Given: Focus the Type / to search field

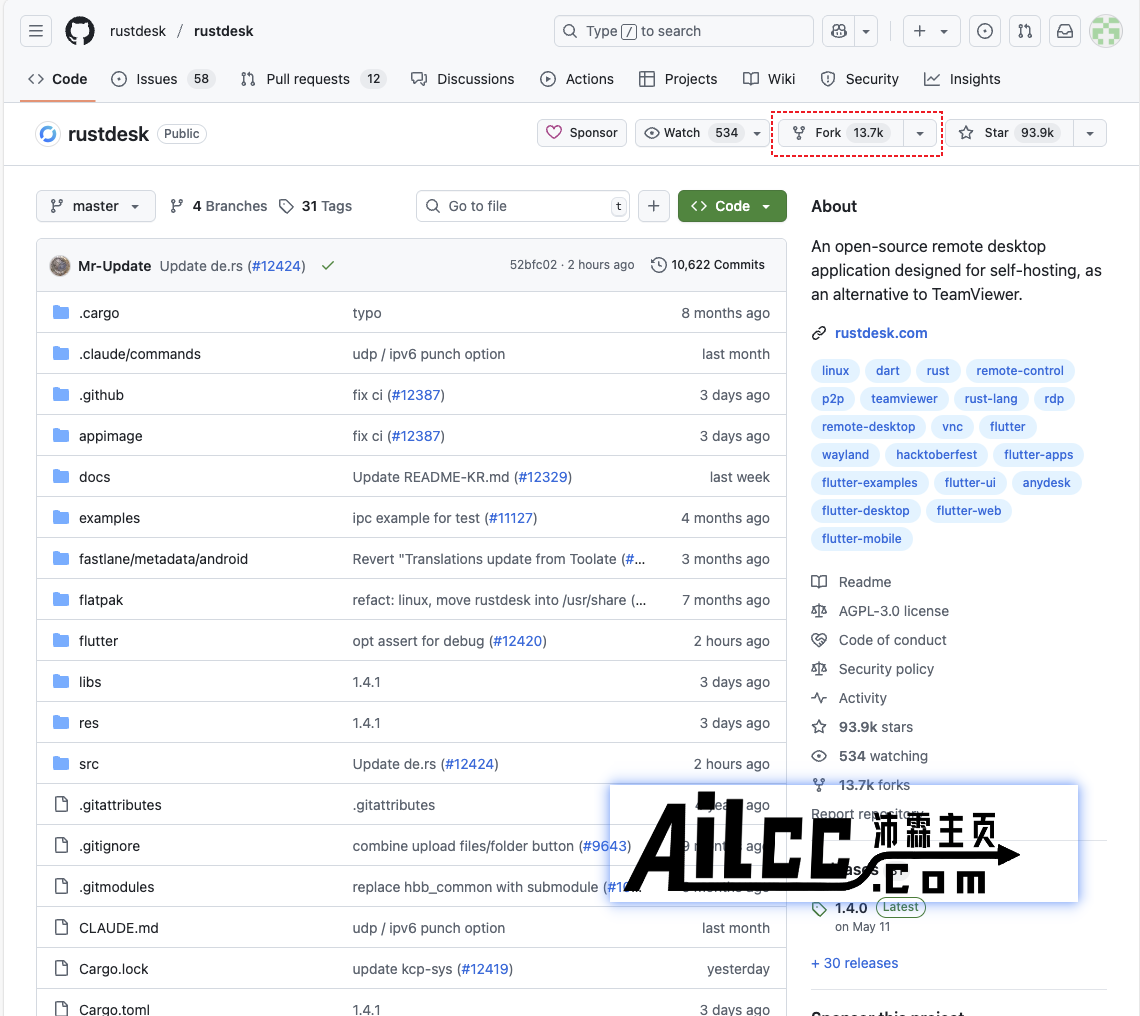Looking at the screenshot, I should click(x=683, y=31).
